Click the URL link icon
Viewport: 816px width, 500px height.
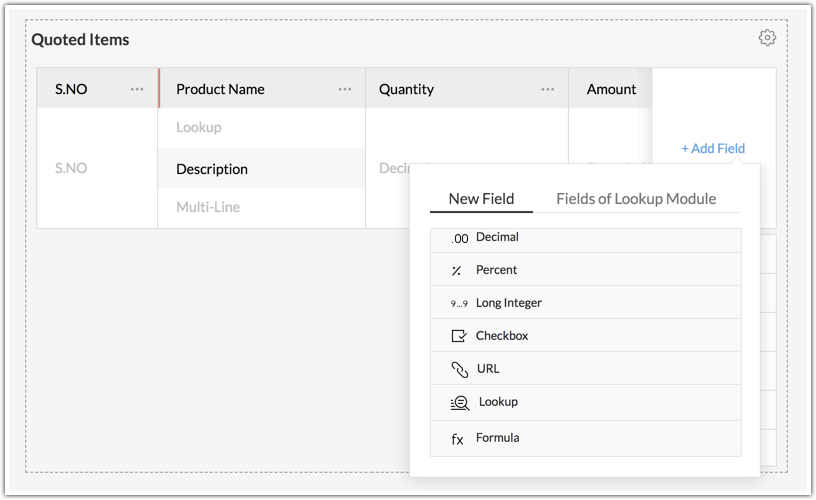pos(459,369)
